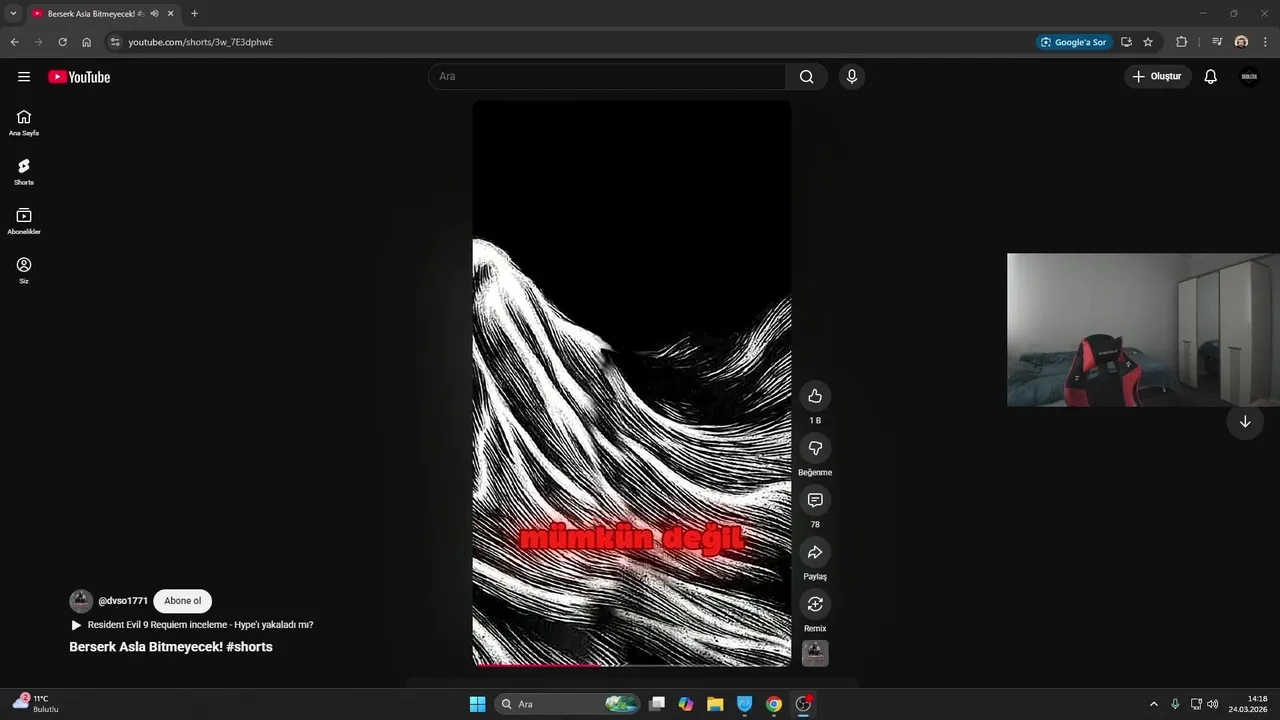Bookmark this page with the star icon
This screenshot has width=1280, height=720.
(x=1148, y=42)
